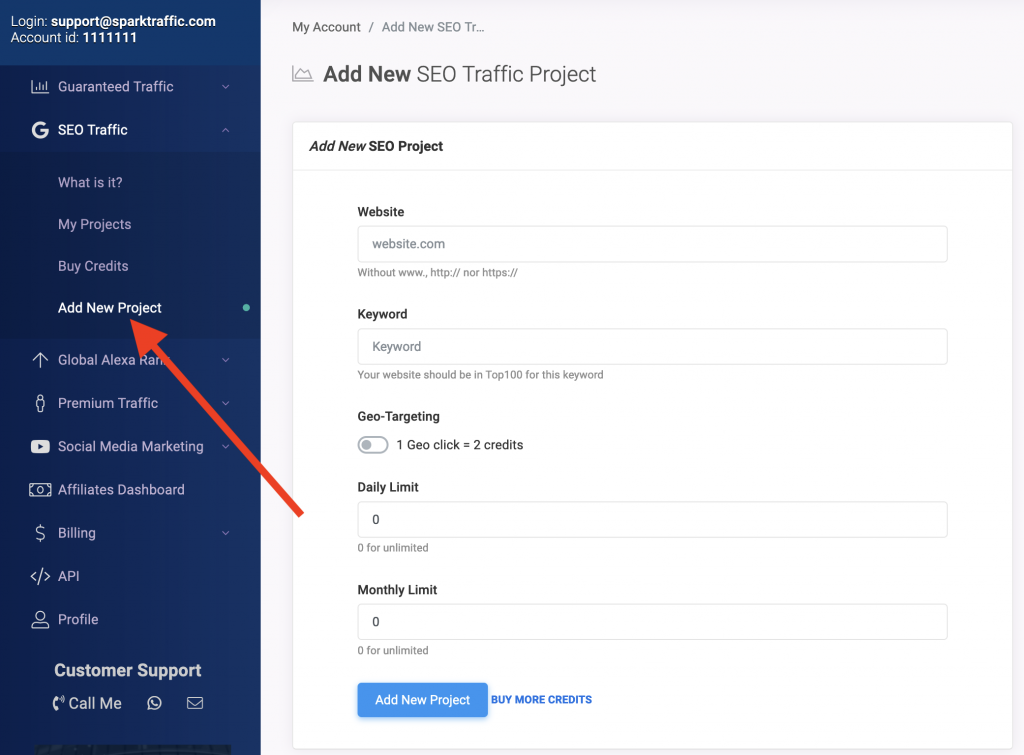1024x755 pixels.
Task: Select Add New Project sidebar item
Action: [110, 308]
